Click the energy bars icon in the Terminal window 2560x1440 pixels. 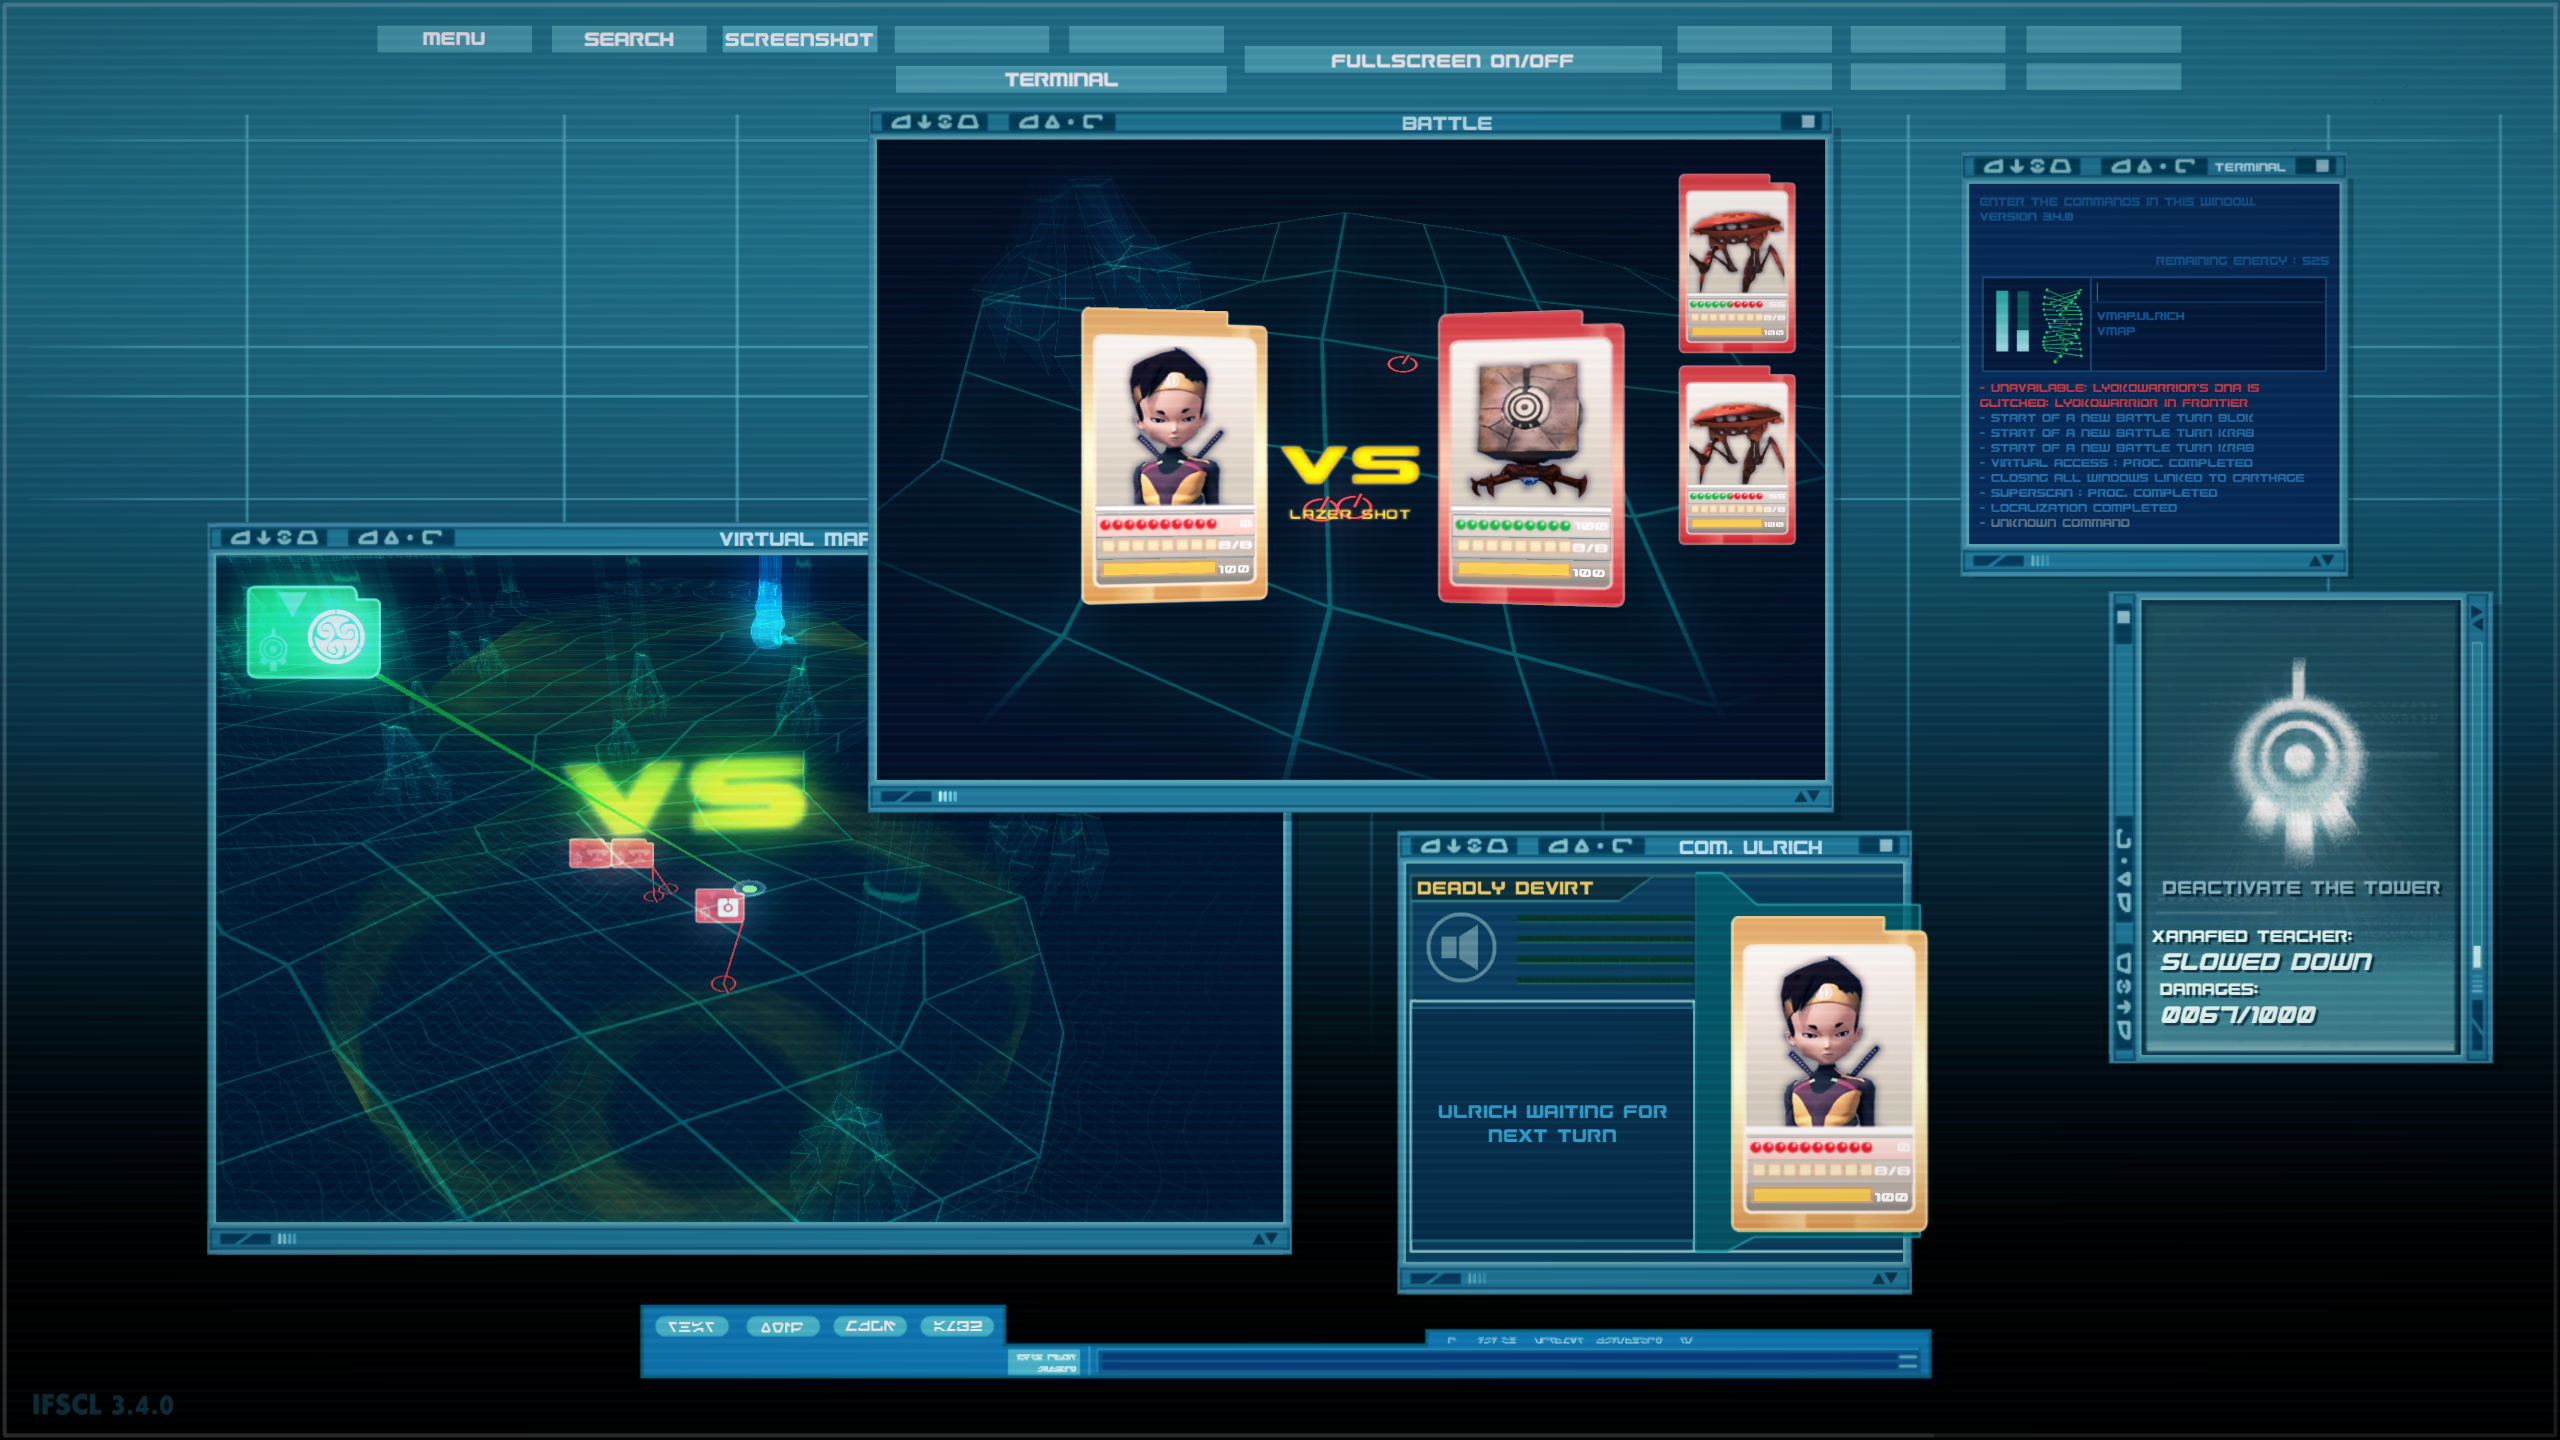click(2012, 321)
